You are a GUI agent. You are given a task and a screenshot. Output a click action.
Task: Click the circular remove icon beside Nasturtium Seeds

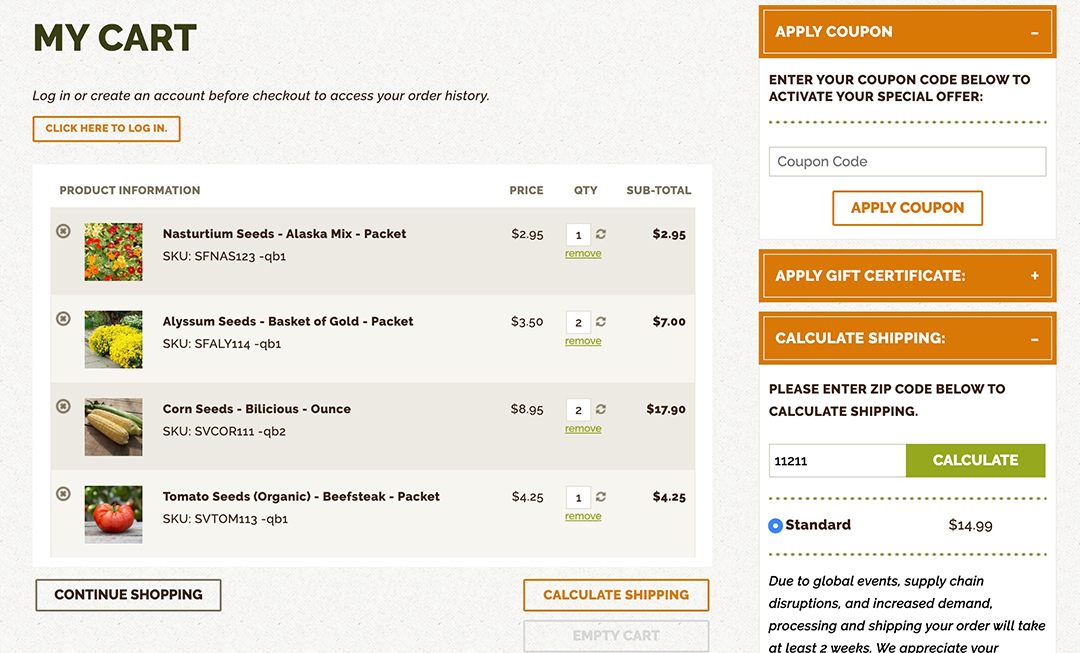pos(63,231)
